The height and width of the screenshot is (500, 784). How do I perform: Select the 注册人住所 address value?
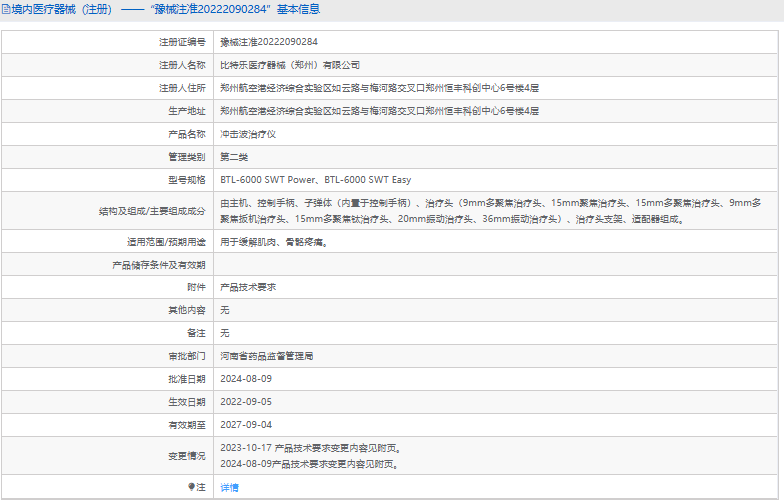click(380, 88)
